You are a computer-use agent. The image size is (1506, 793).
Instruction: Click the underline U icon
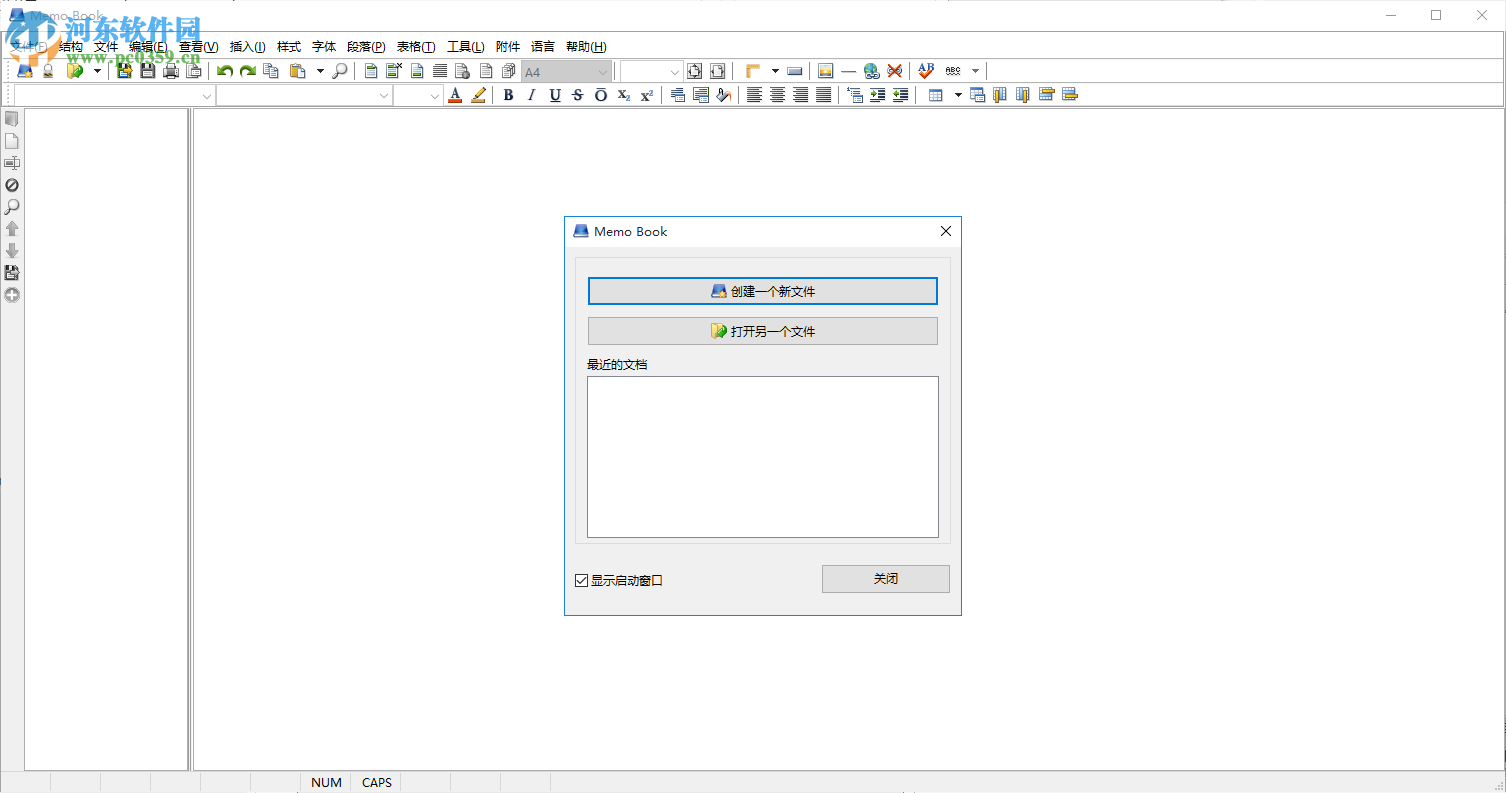pyautogui.click(x=555, y=96)
